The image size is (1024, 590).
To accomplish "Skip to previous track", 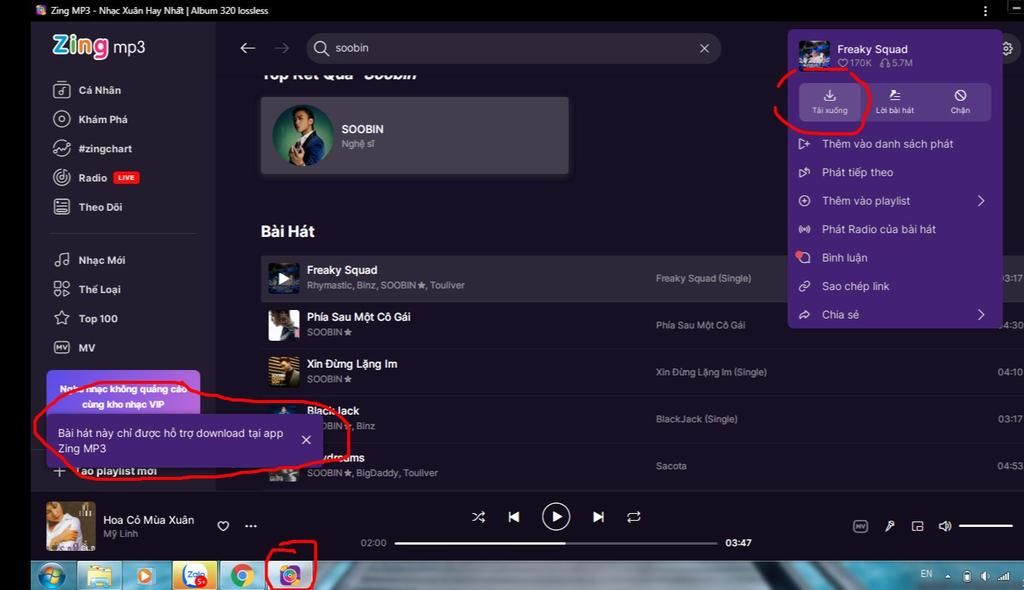I will 514,517.
